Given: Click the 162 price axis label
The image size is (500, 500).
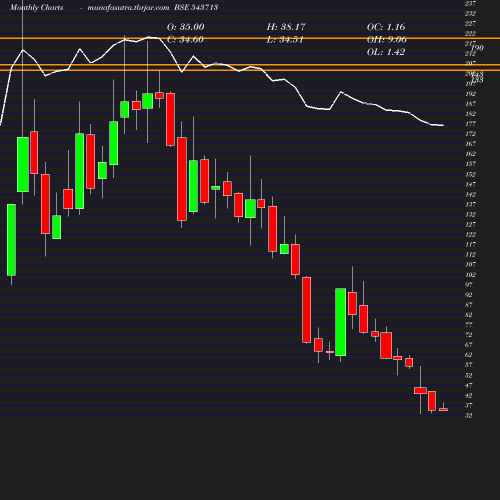Looking at the screenshot, I should (470, 154).
